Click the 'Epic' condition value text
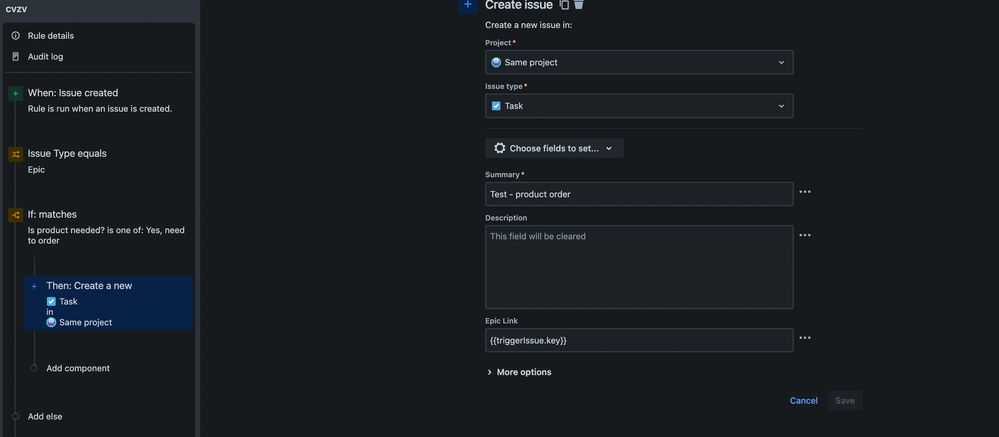 (36, 170)
